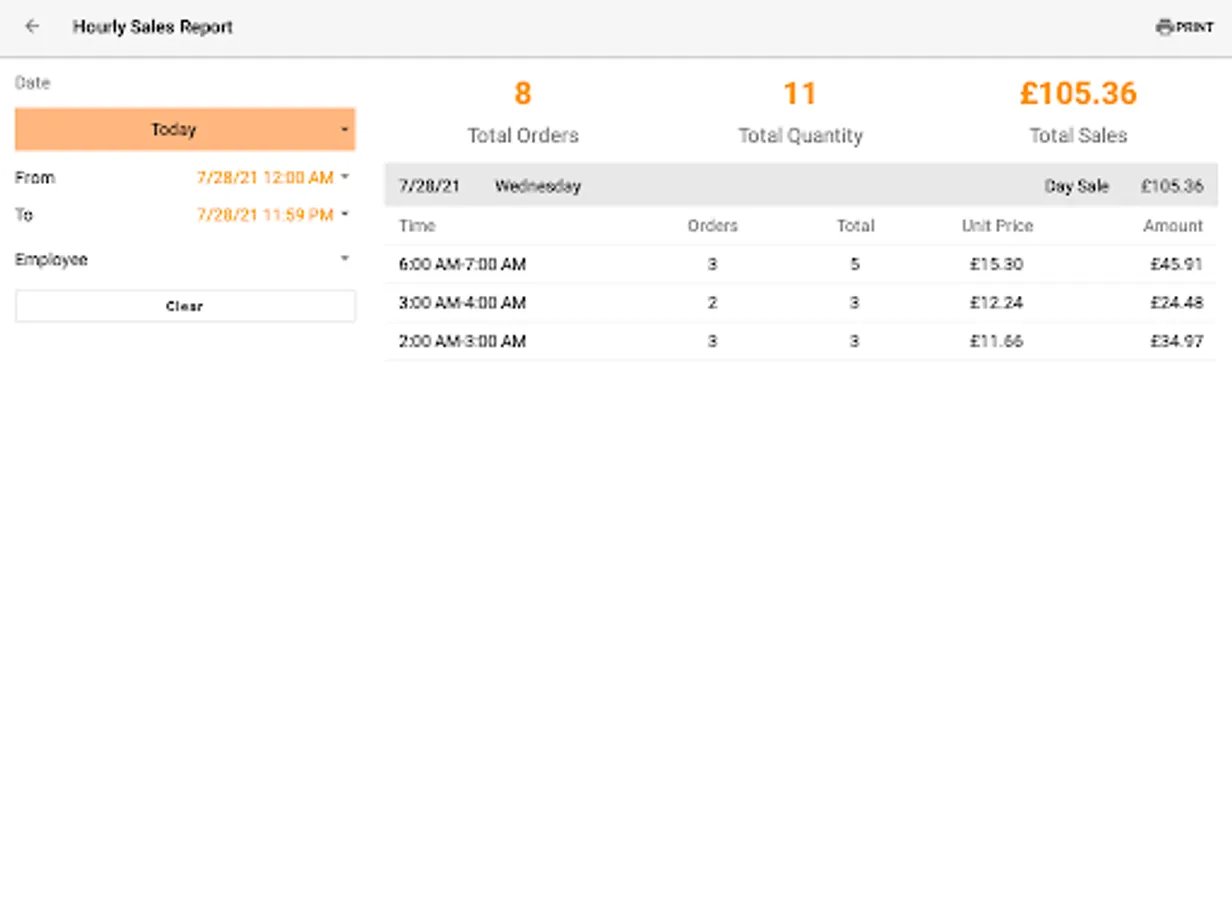Click the From date value 7/28/21 12:00 AM
This screenshot has width=1232, height=900.
pos(265,178)
